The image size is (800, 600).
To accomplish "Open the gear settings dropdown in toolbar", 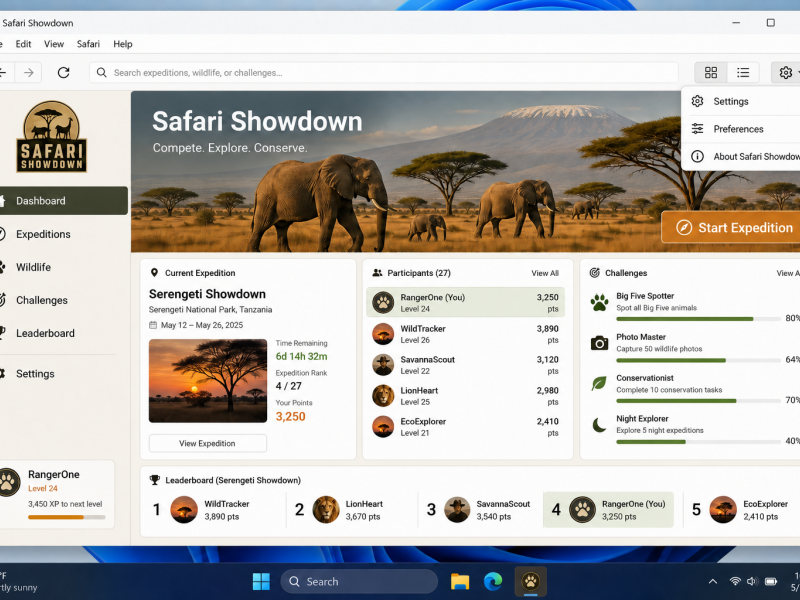I will (x=786, y=72).
